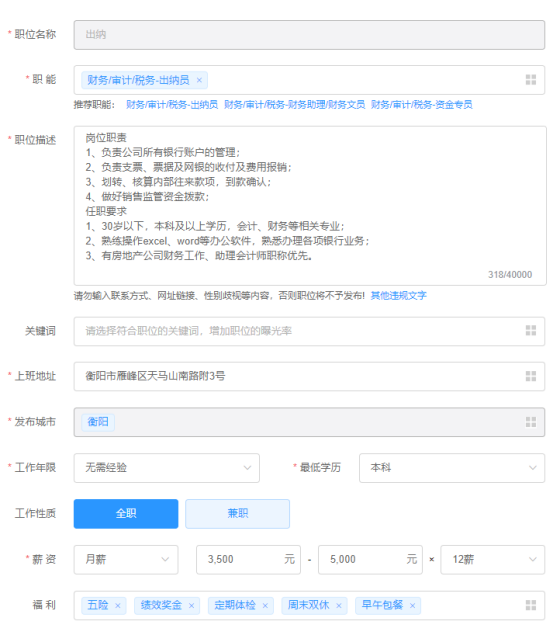Open the grid picker in the 关键词 field
554x635 pixels.
click(531, 330)
